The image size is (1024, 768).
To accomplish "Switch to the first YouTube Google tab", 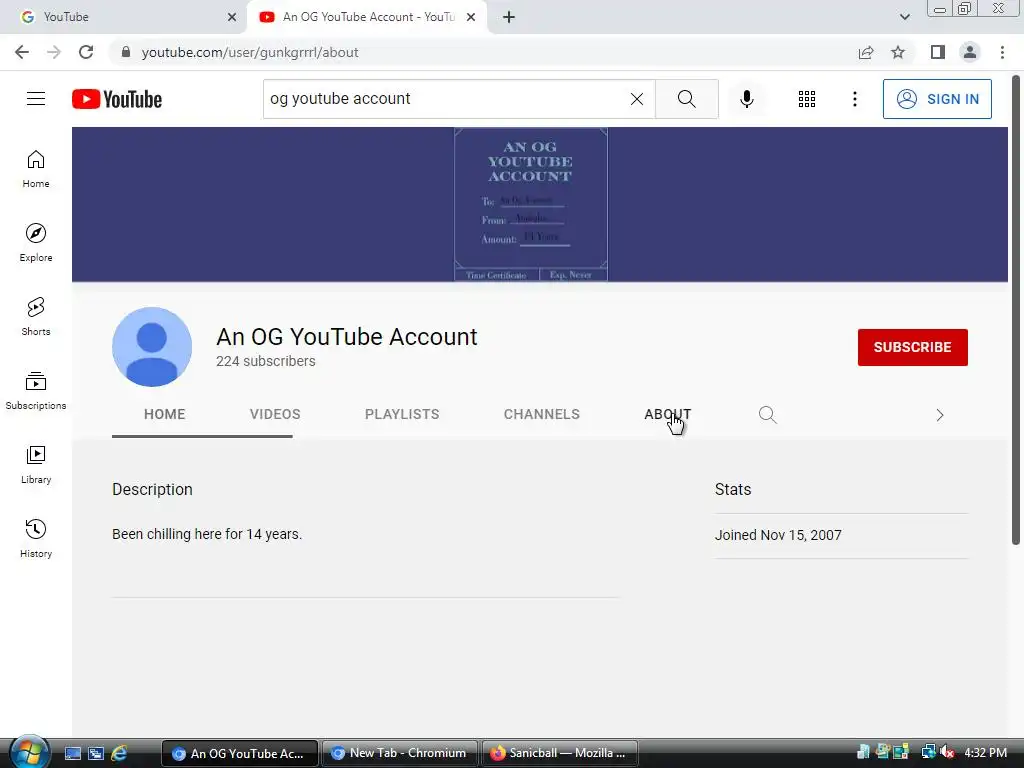I will pos(124,17).
